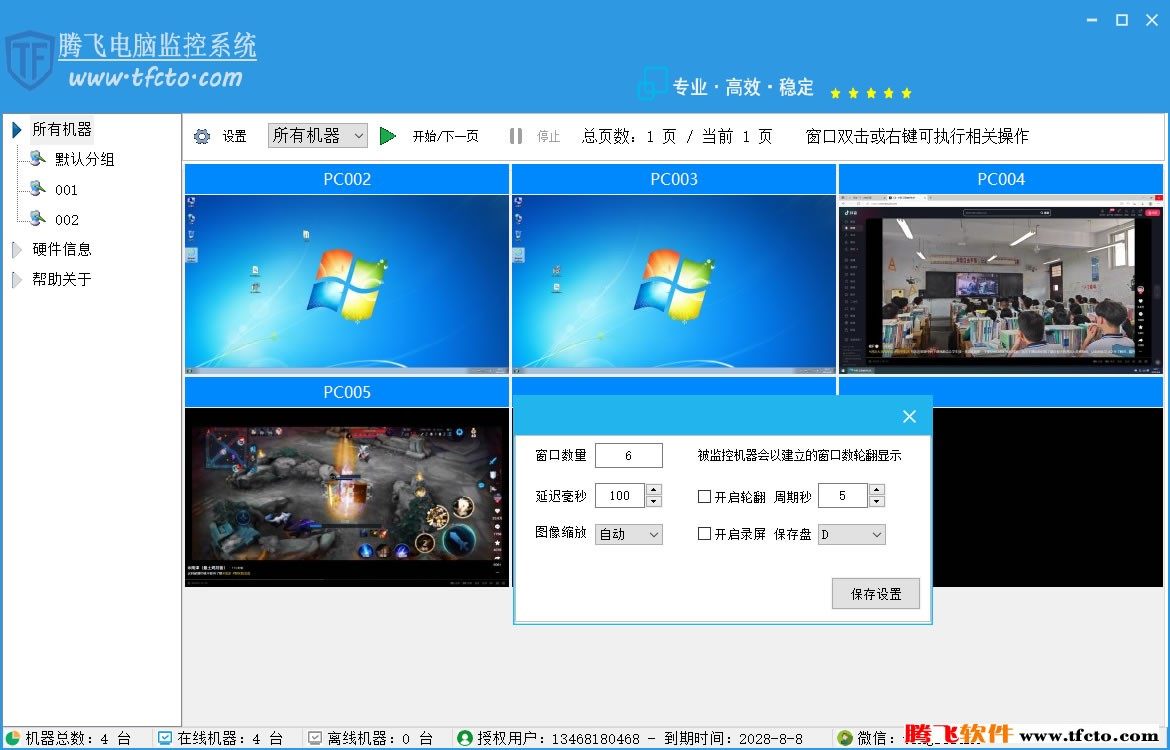This screenshot has width=1170, height=750.
Task: Click the PC005 window header
Action: click(x=347, y=392)
